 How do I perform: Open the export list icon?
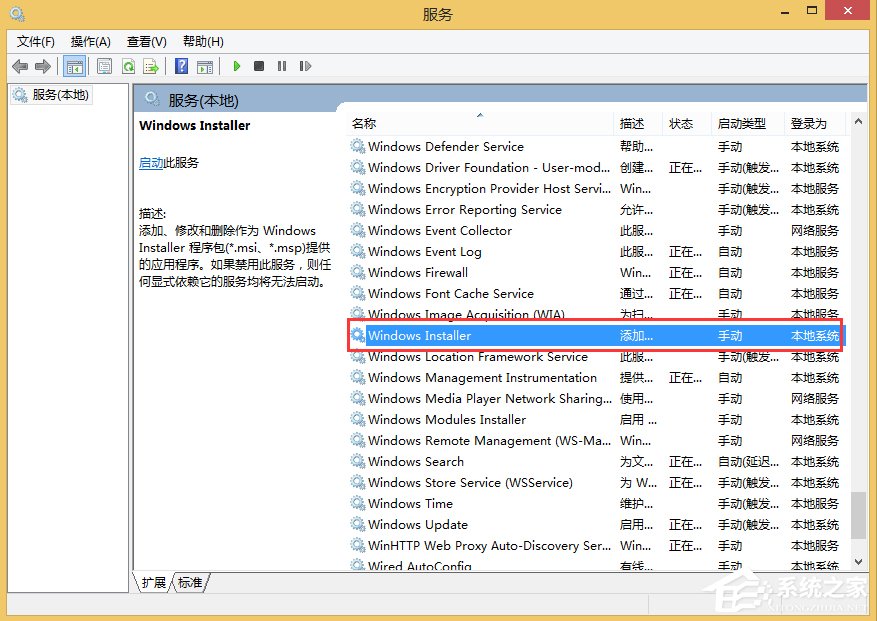coord(151,66)
